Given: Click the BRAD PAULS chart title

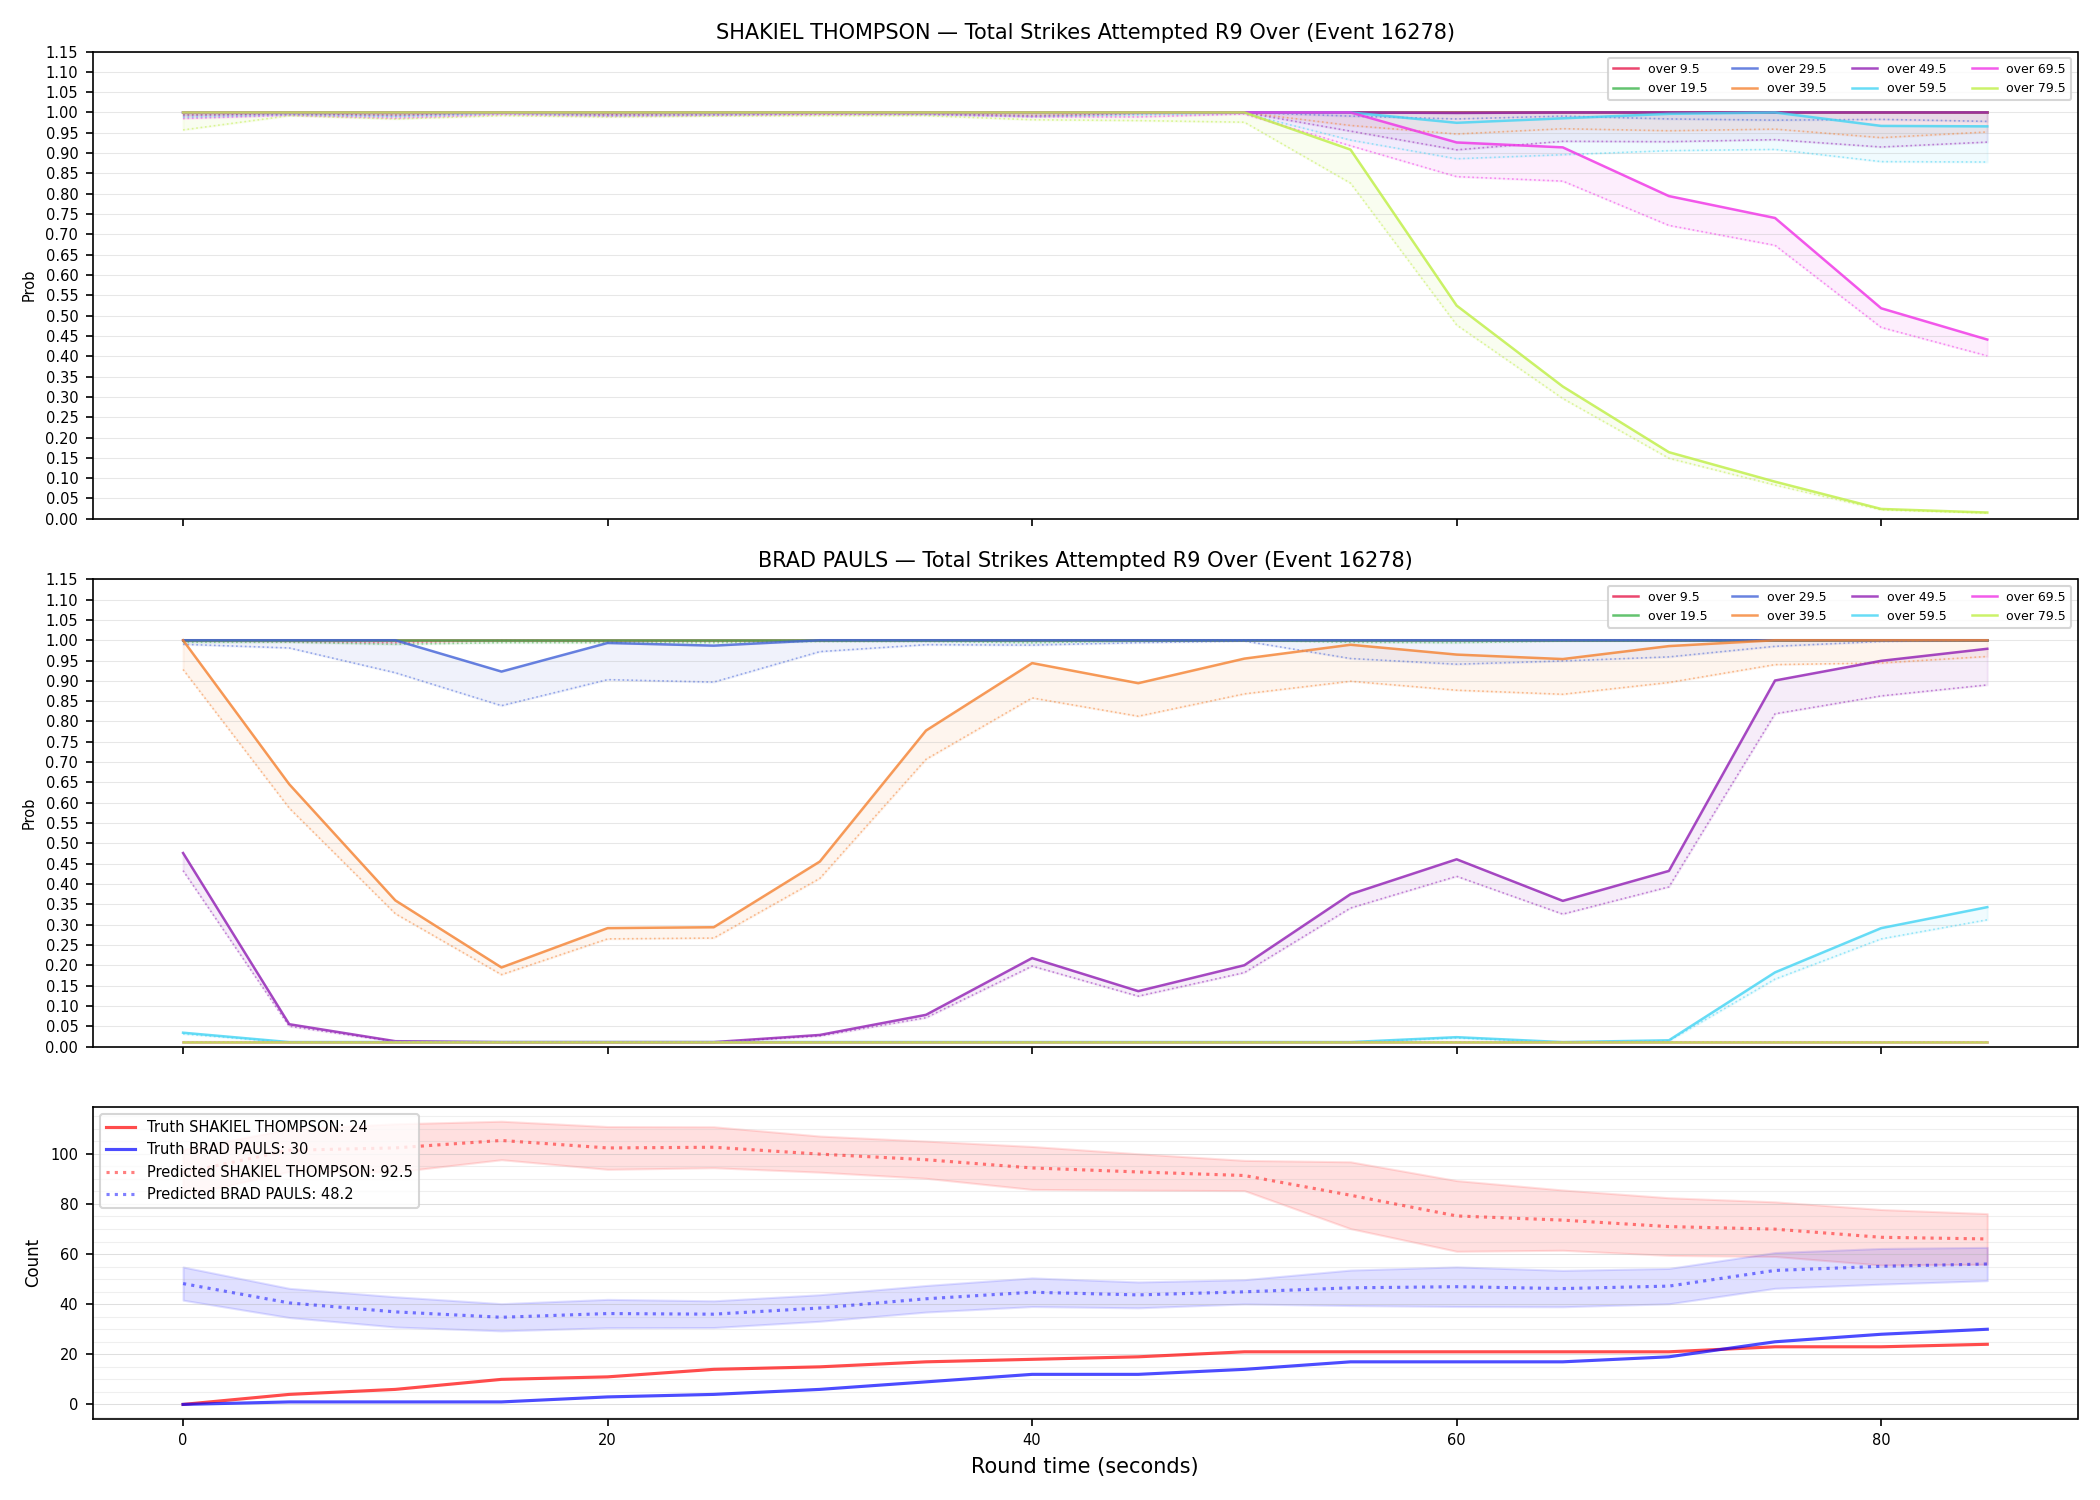Looking at the screenshot, I should click(1085, 560).
